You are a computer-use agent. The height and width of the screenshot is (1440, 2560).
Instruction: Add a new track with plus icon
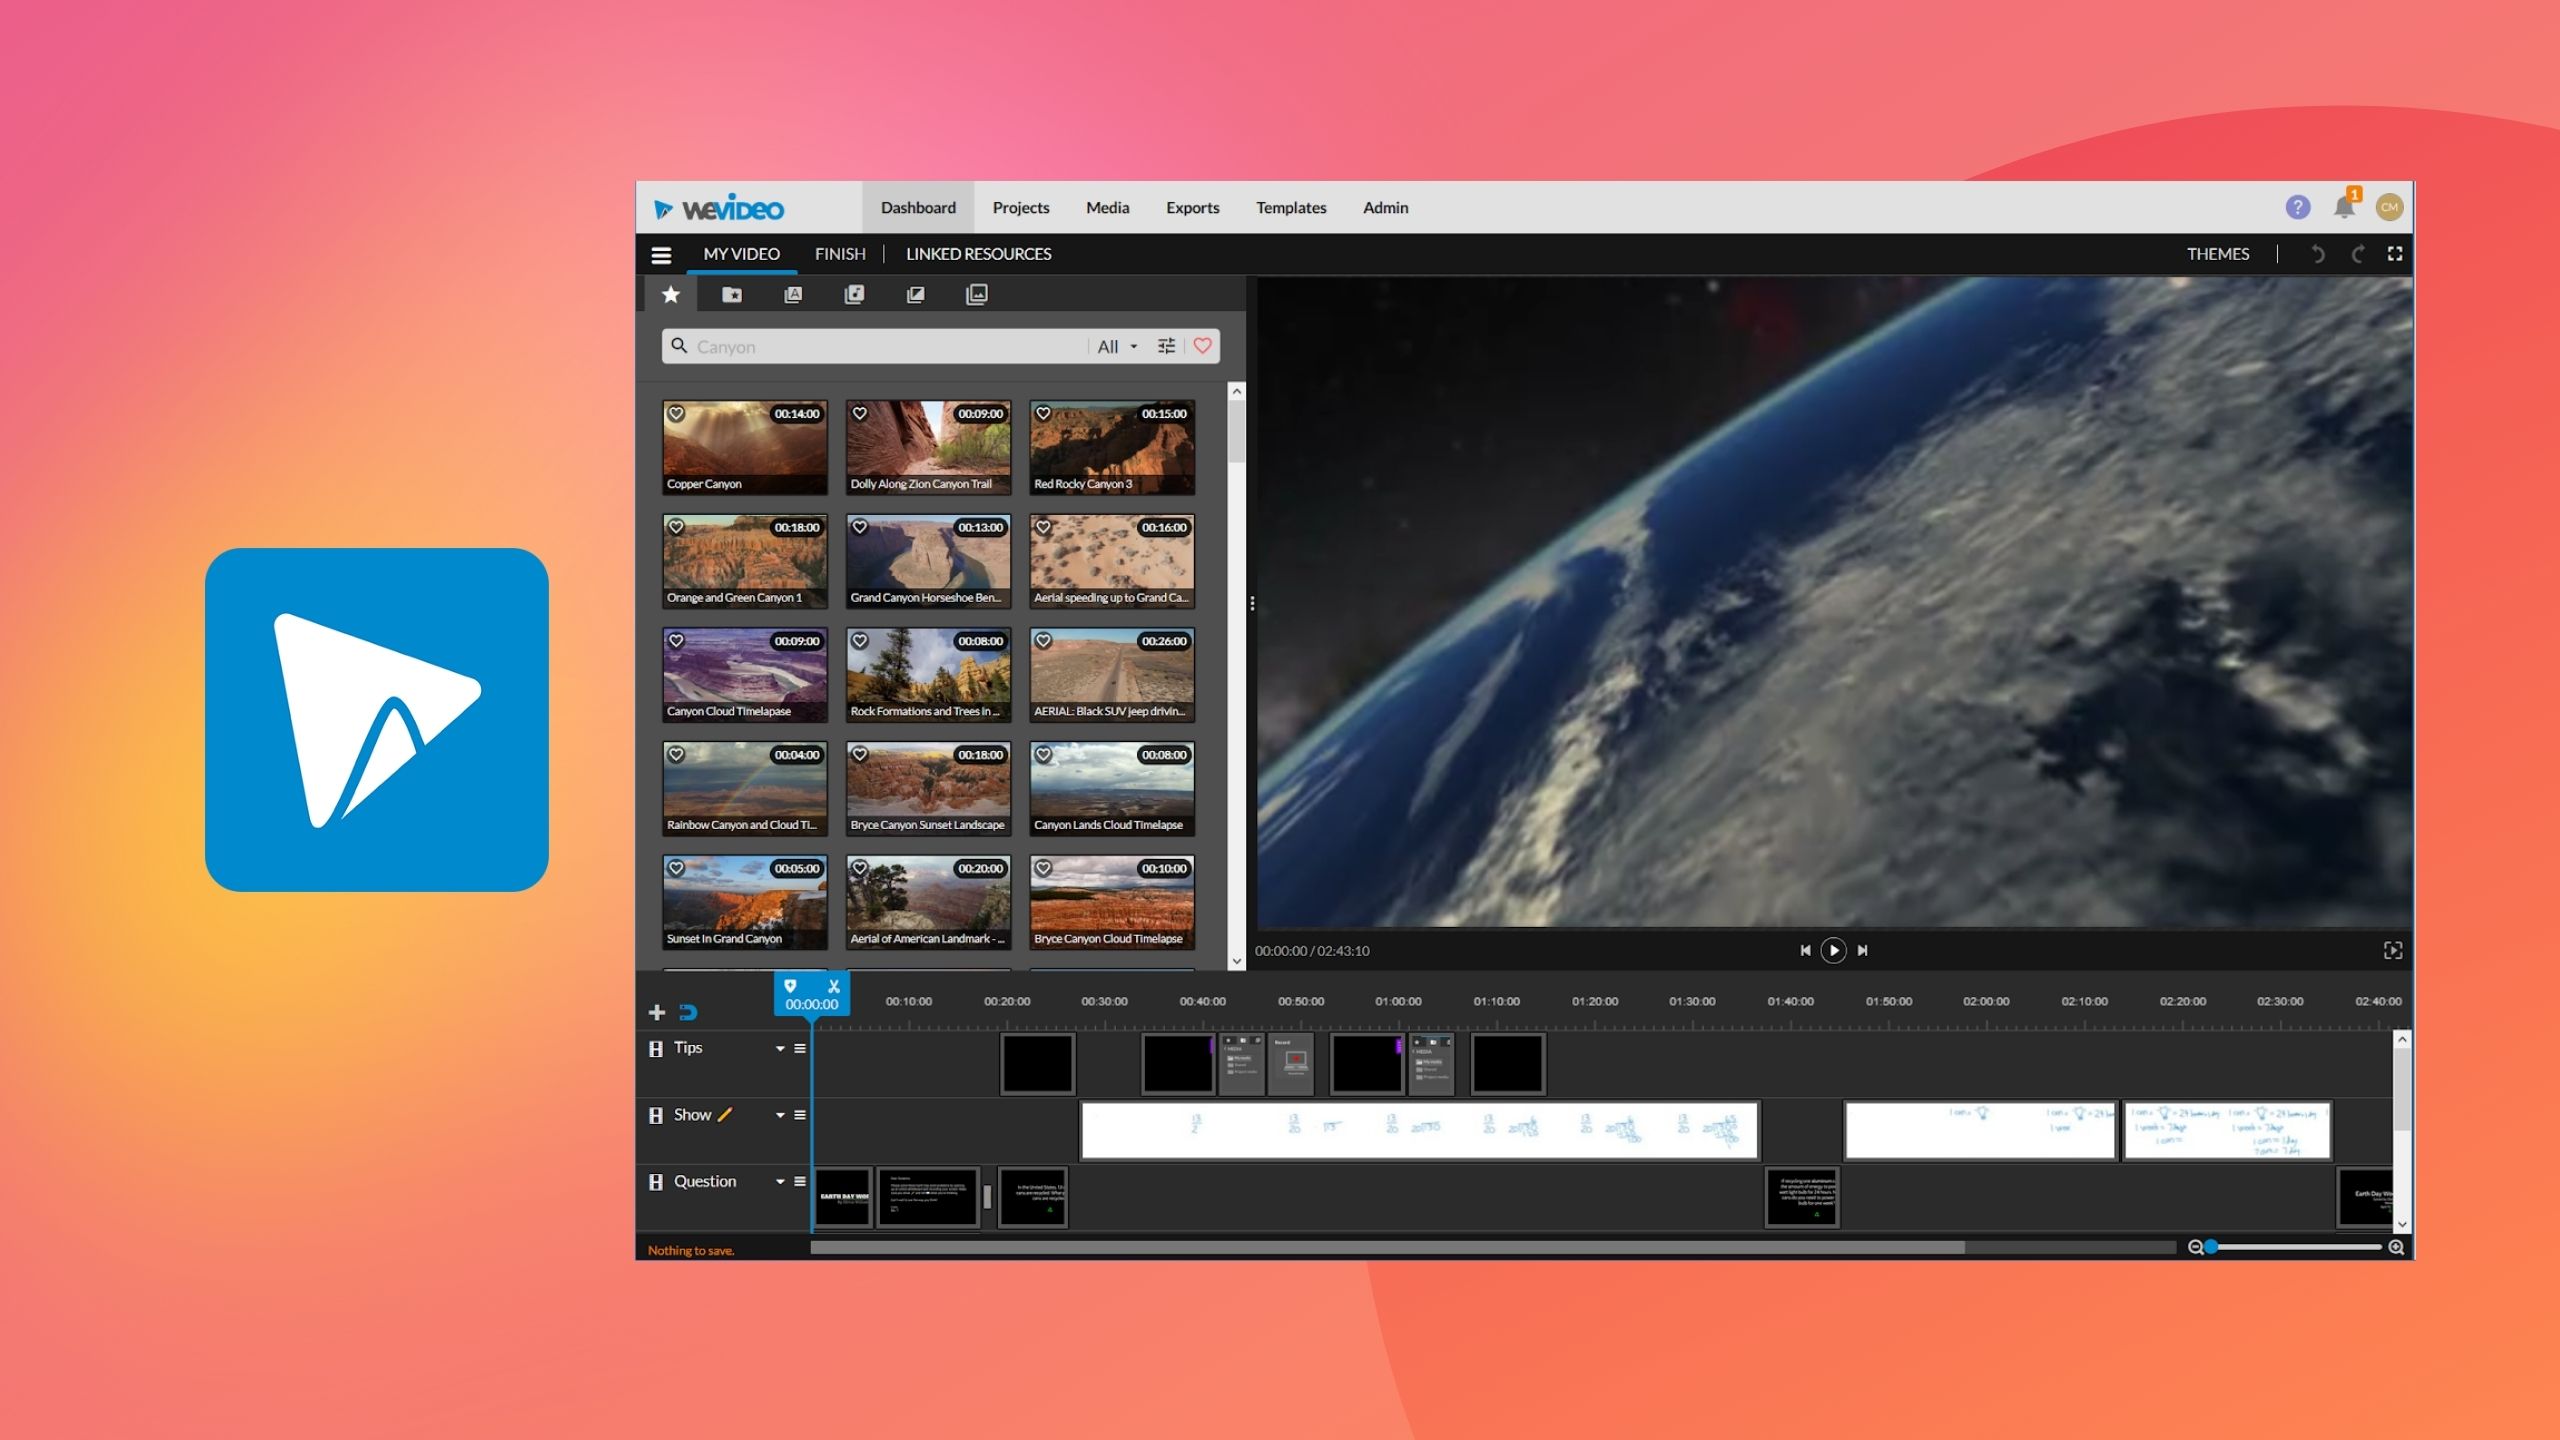pos(657,1012)
